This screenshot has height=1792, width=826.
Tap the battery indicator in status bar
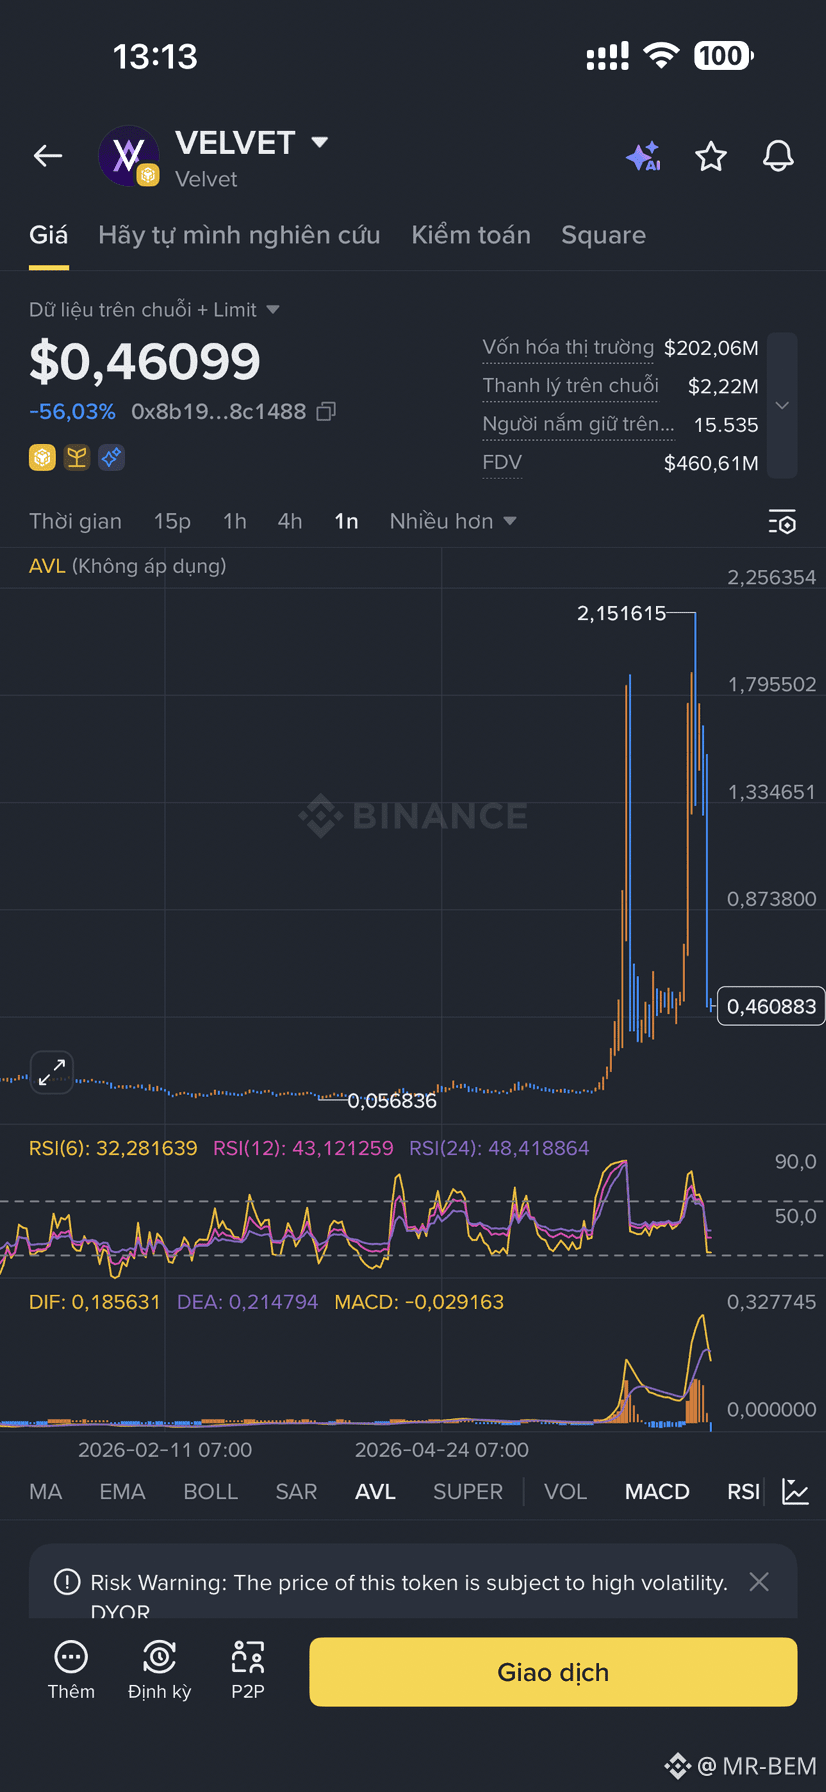coord(724,56)
